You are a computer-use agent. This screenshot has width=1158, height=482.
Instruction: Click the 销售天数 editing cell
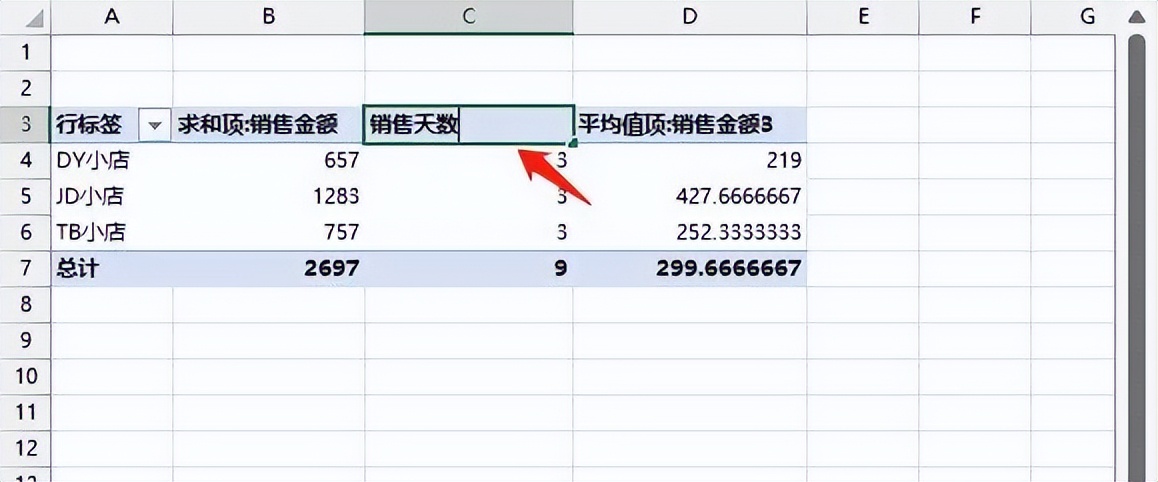[469, 125]
